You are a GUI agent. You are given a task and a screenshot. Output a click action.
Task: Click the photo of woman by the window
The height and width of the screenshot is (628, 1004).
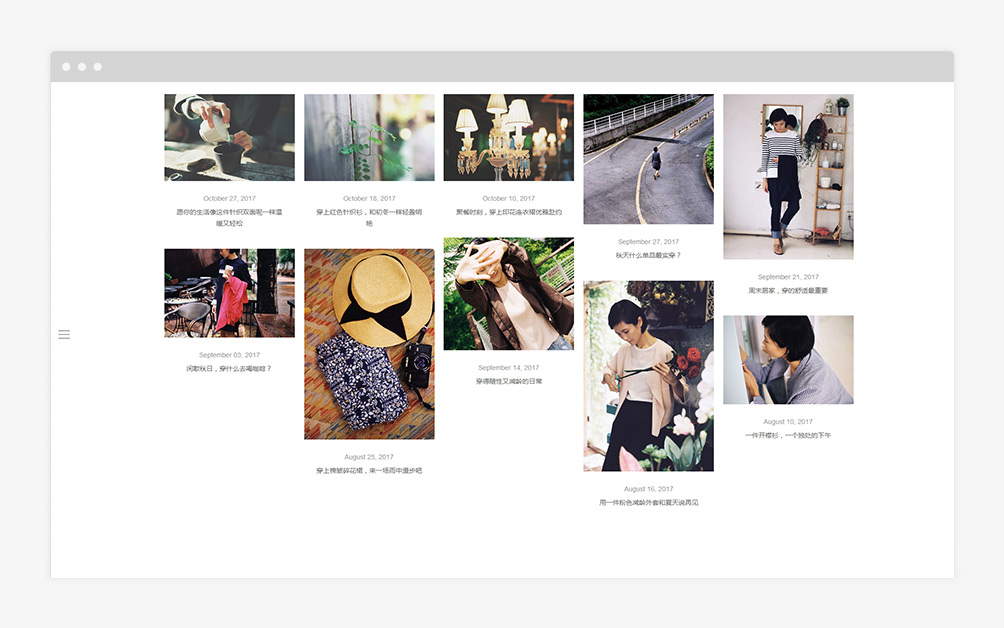[x=788, y=360]
